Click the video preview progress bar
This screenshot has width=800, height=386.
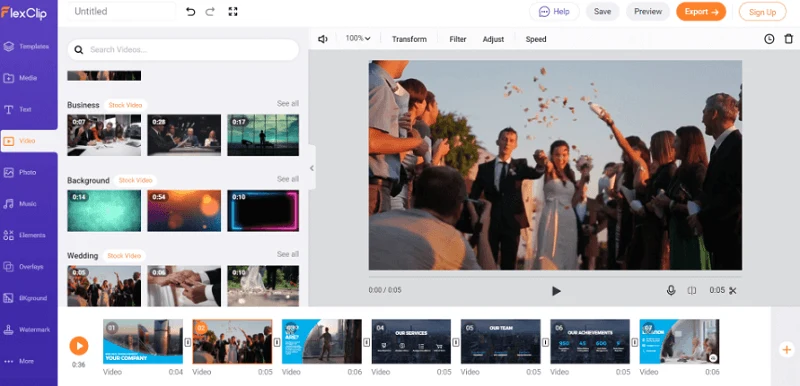(555, 276)
